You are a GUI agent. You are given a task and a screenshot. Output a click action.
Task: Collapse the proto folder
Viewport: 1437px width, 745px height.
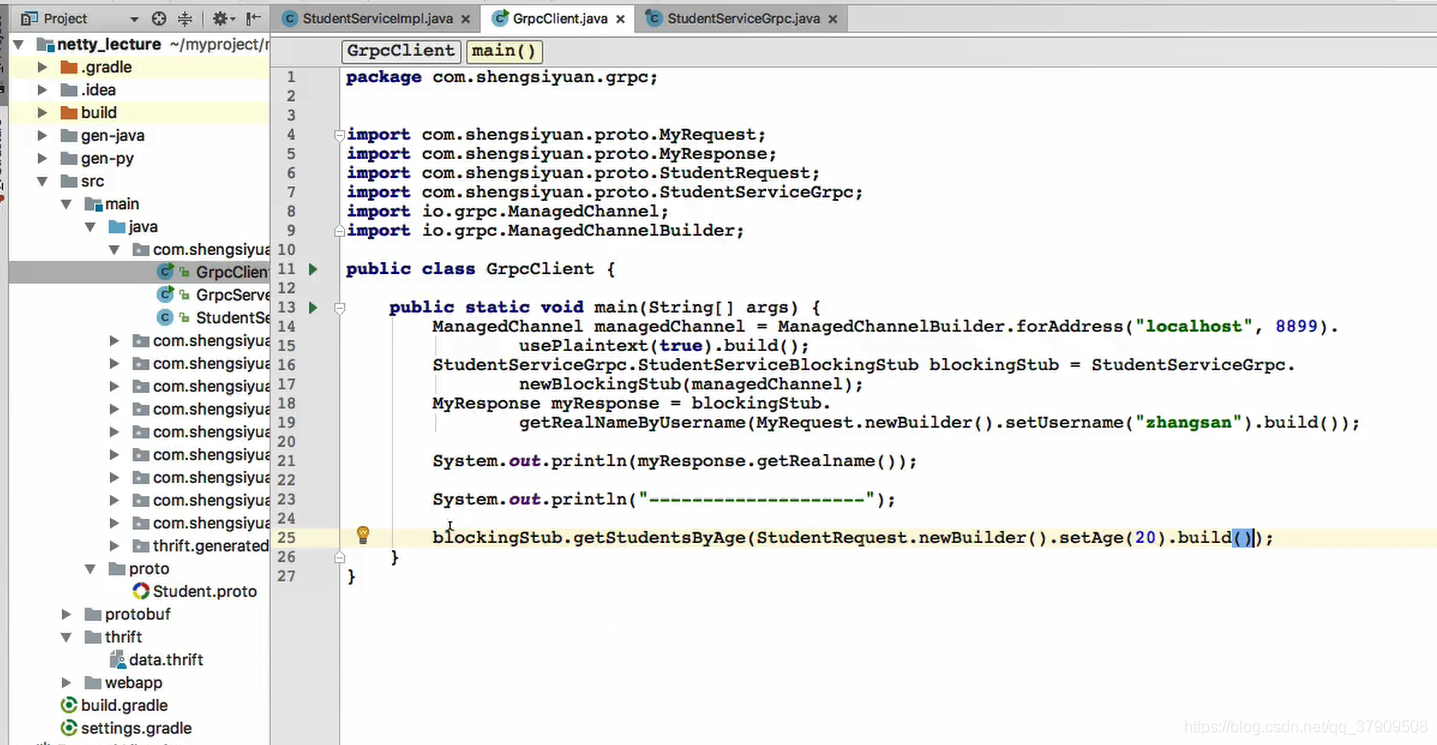click(90, 569)
